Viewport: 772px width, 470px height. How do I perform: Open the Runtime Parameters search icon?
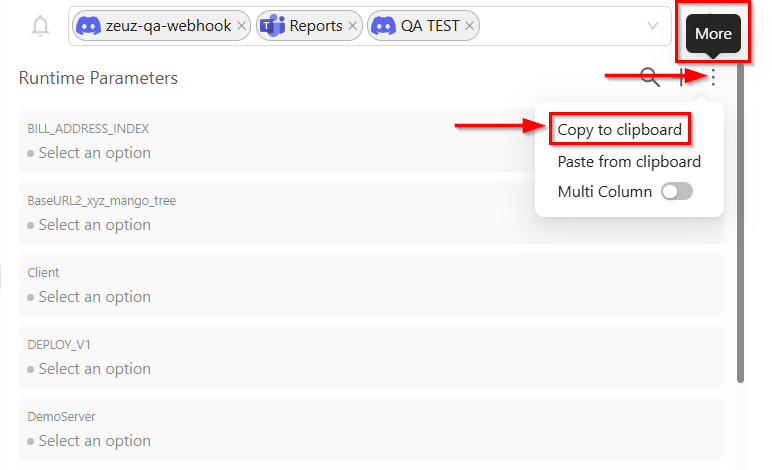(650, 78)
